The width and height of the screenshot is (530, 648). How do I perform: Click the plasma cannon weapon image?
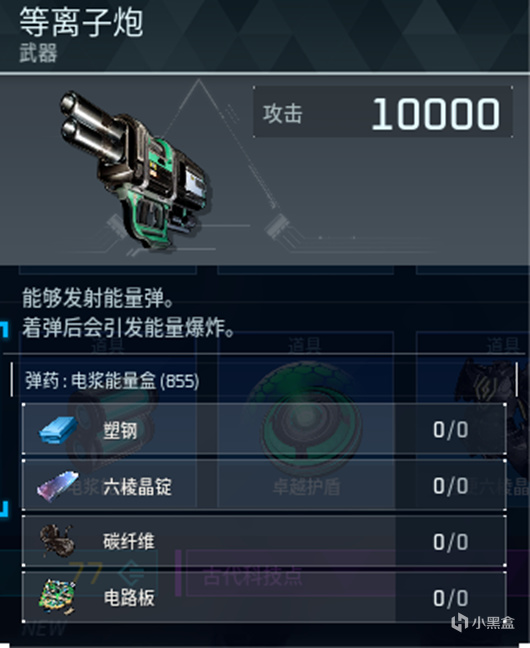pyautogui.click(x=135, y=170)
